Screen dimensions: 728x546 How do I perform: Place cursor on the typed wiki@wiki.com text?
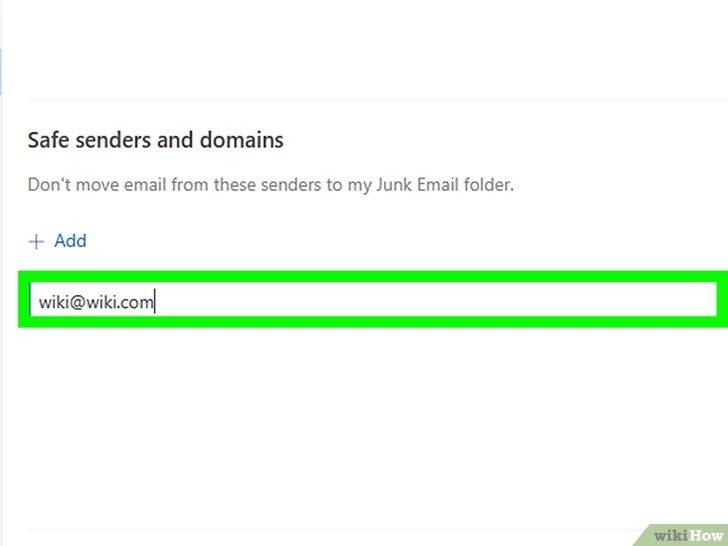pyautogui.click(x=96, y=302)
